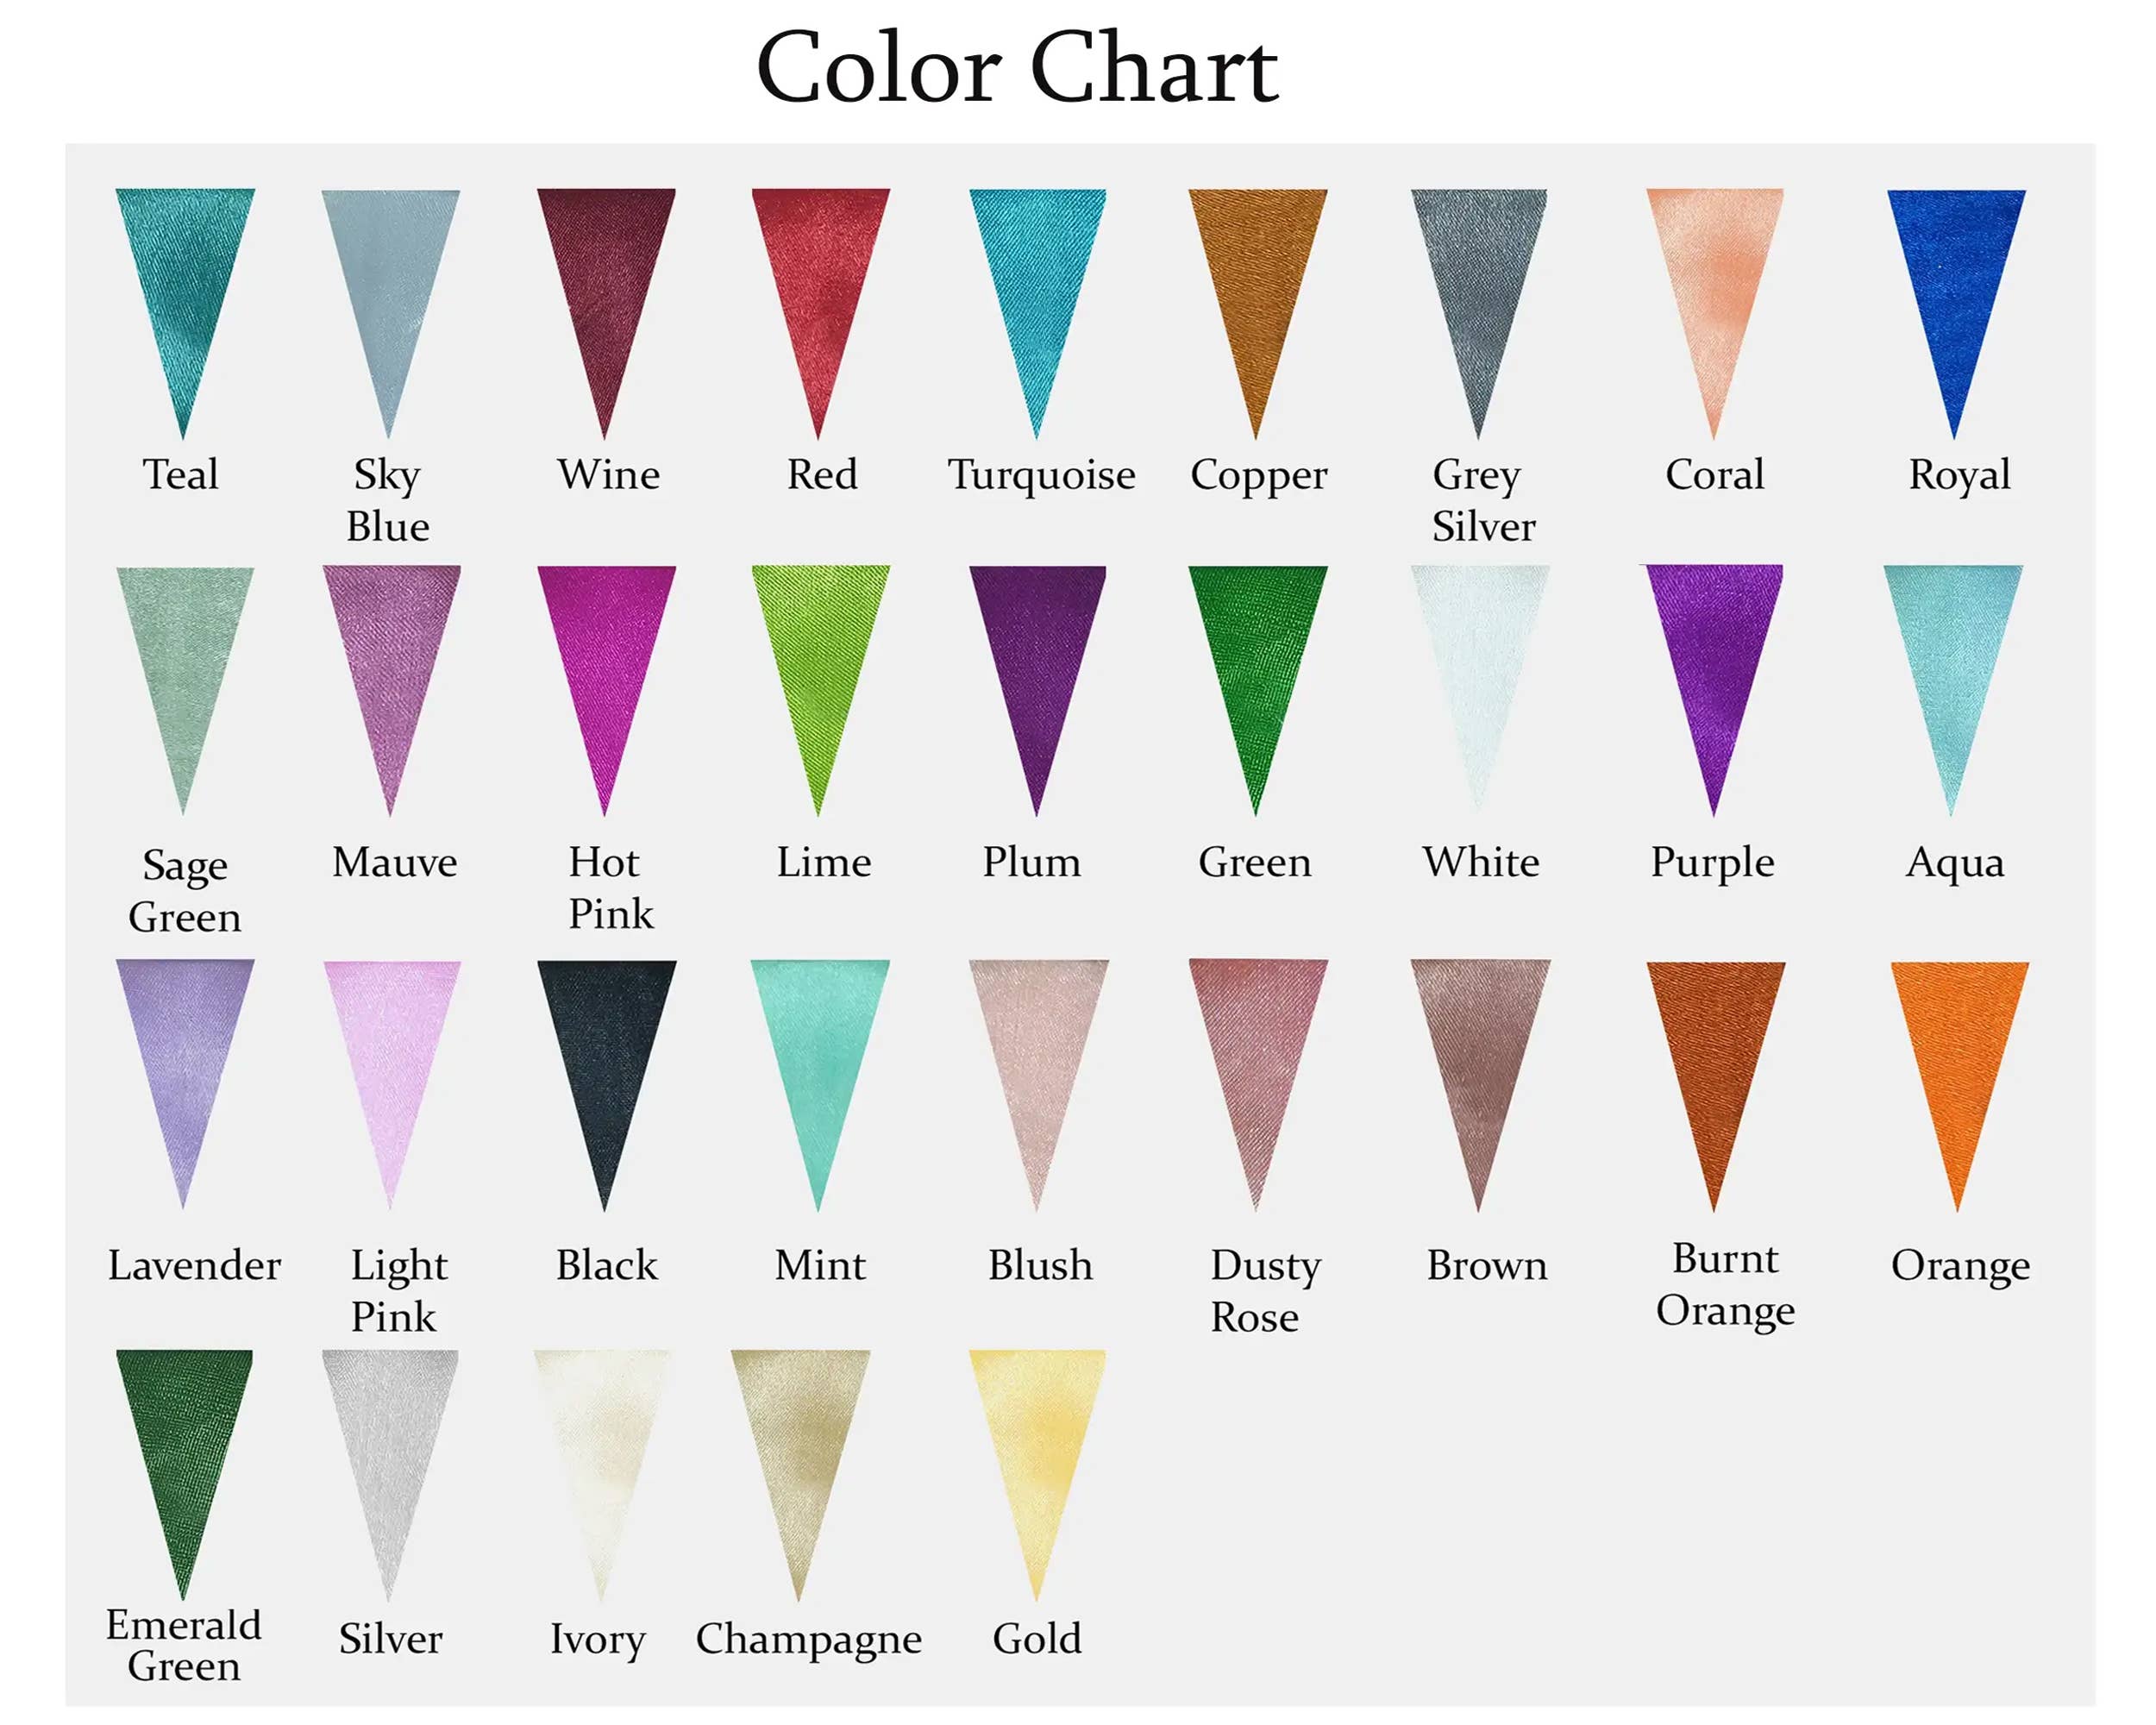
Task: Click the Lavender label text
Action: 194,1266
